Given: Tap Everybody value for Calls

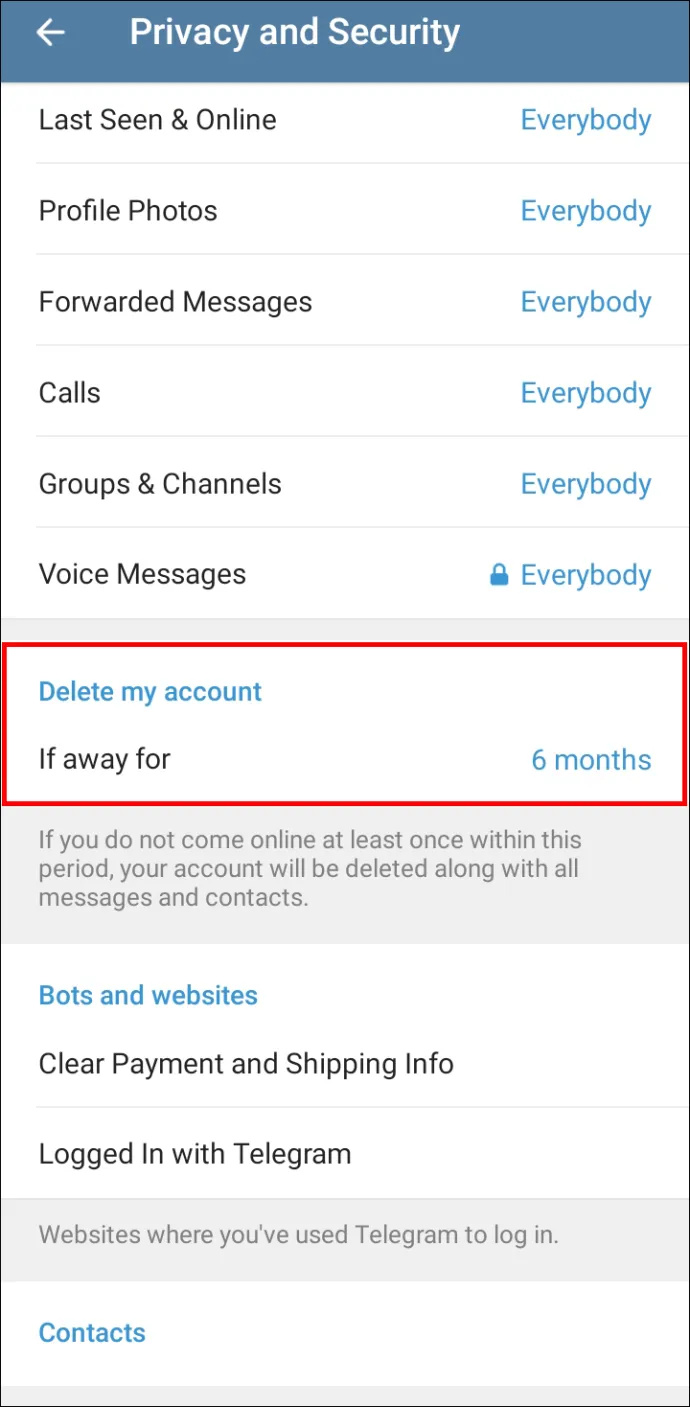Looking at the screenshot, I should click(586, 393).
